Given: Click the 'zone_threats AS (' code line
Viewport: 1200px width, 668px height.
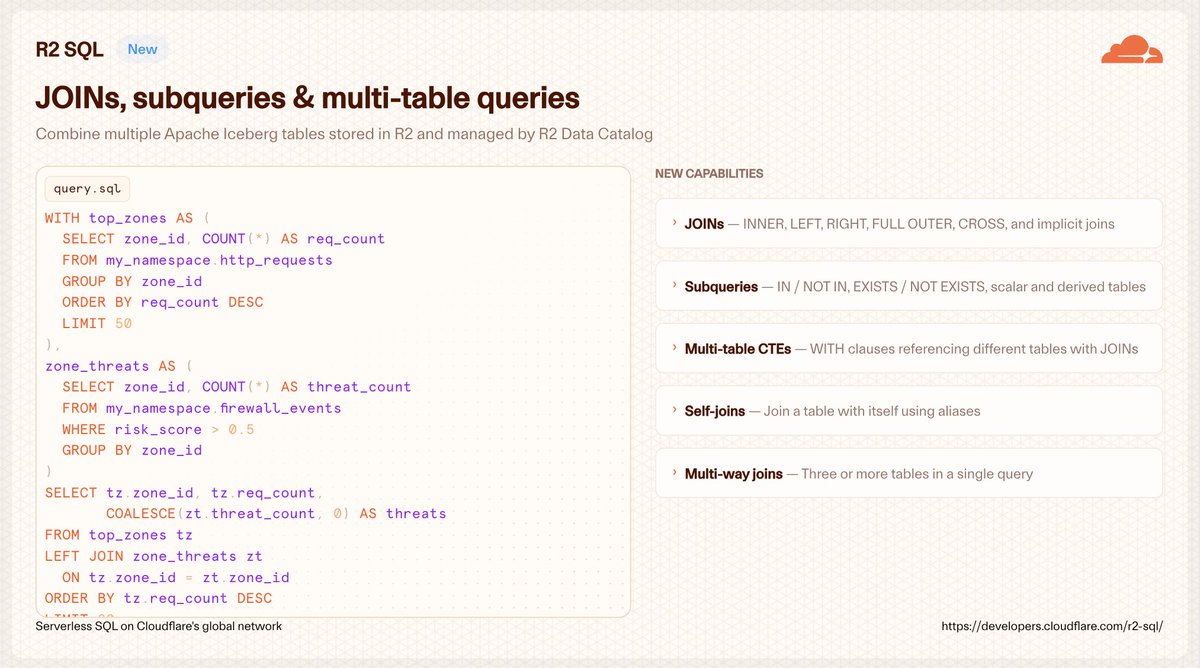Looking at the screenshot, I should pyautogui.click(x=119, y=366).
